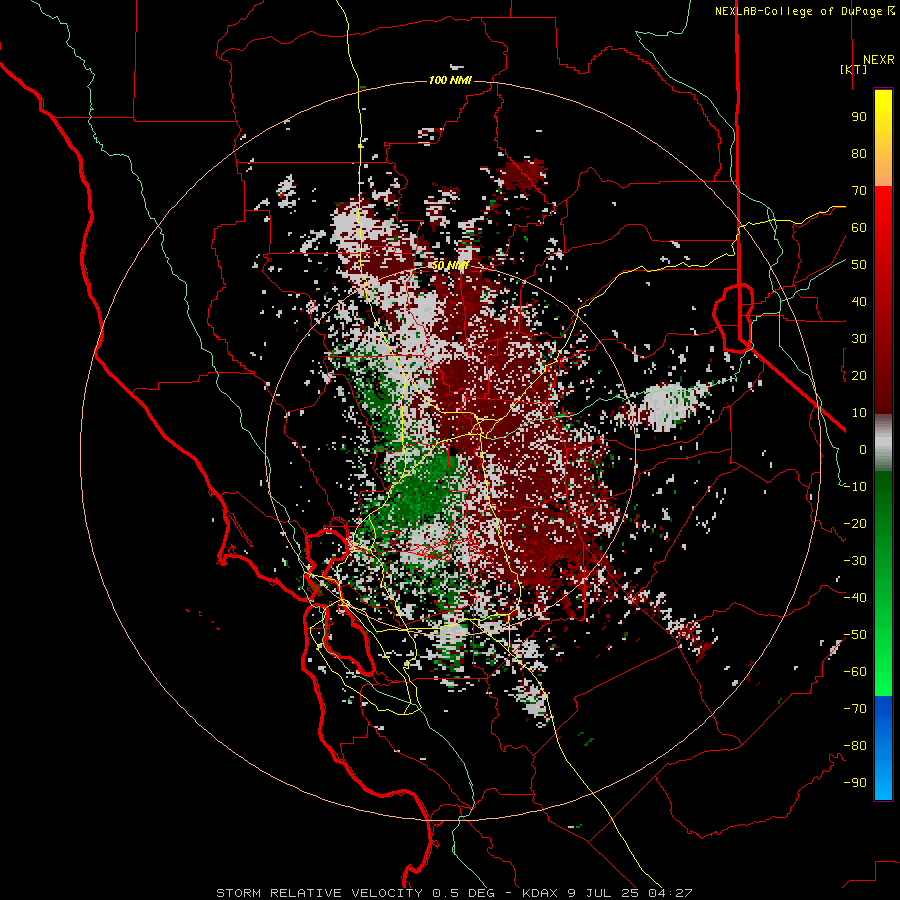900x900 pixels.
Task: Click the KDAX 9 JUL 25 04:27 timestamp
Action: (607, 893)
